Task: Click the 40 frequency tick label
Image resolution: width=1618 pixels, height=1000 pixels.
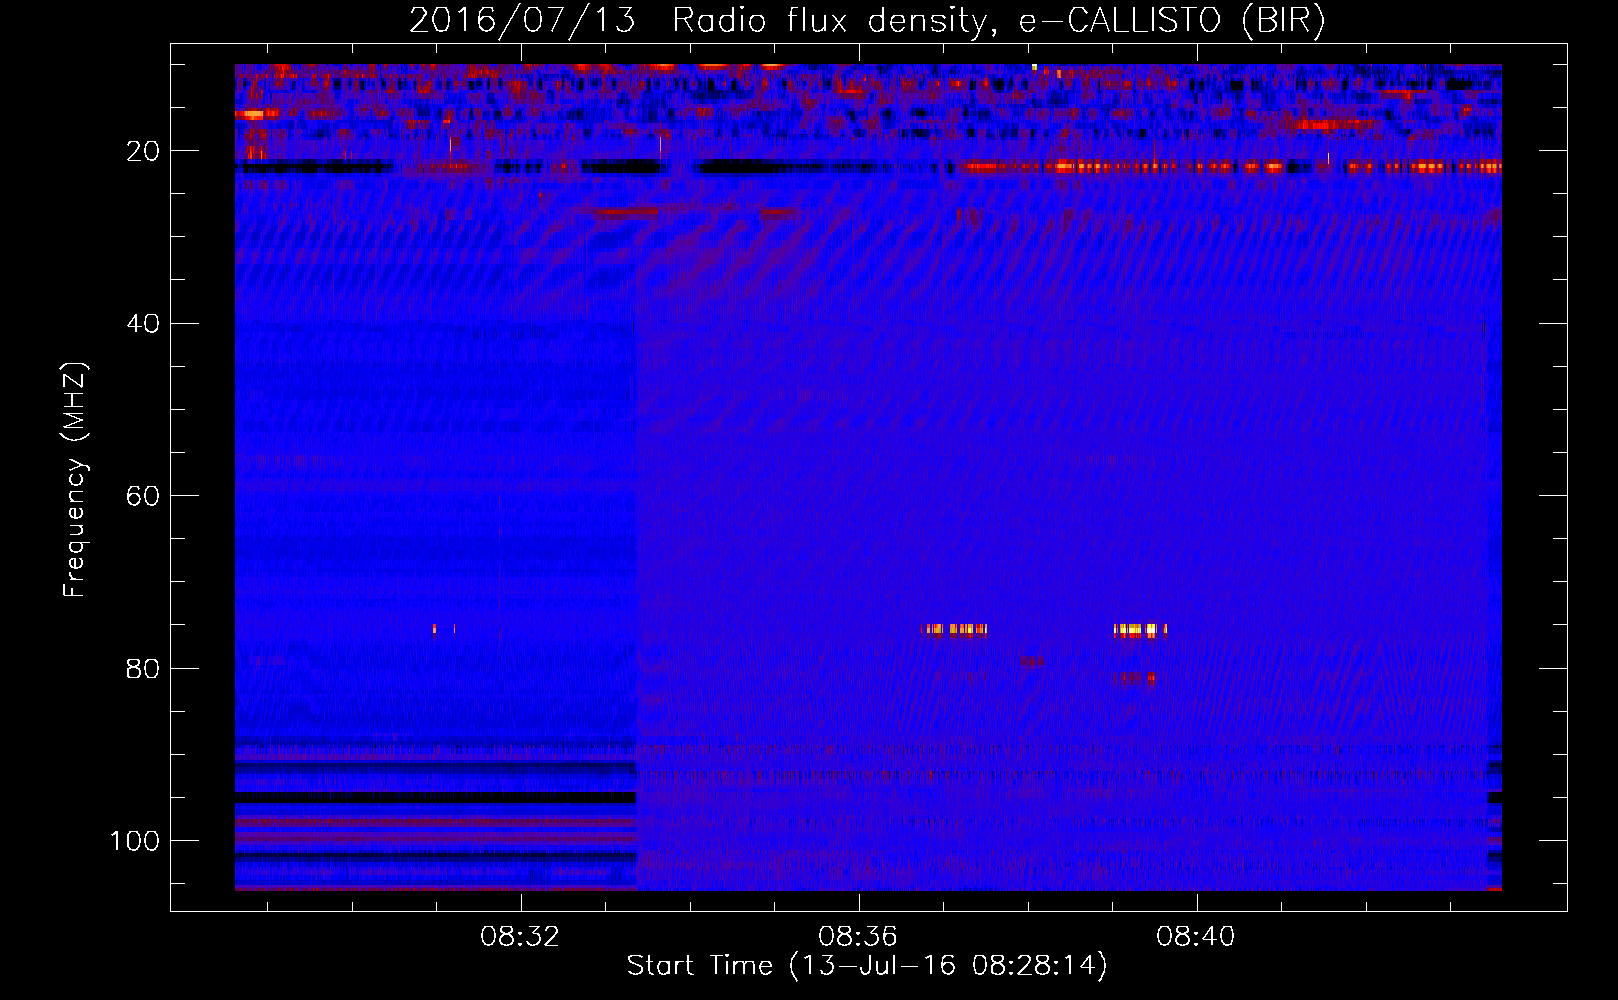Action: [144, 323]
